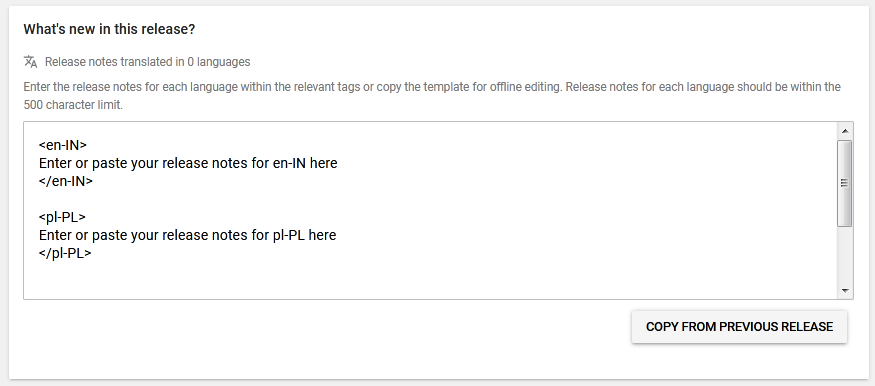
Task: Click the scrollbar down arrow in notes box
Action: [x=845, y=291]
